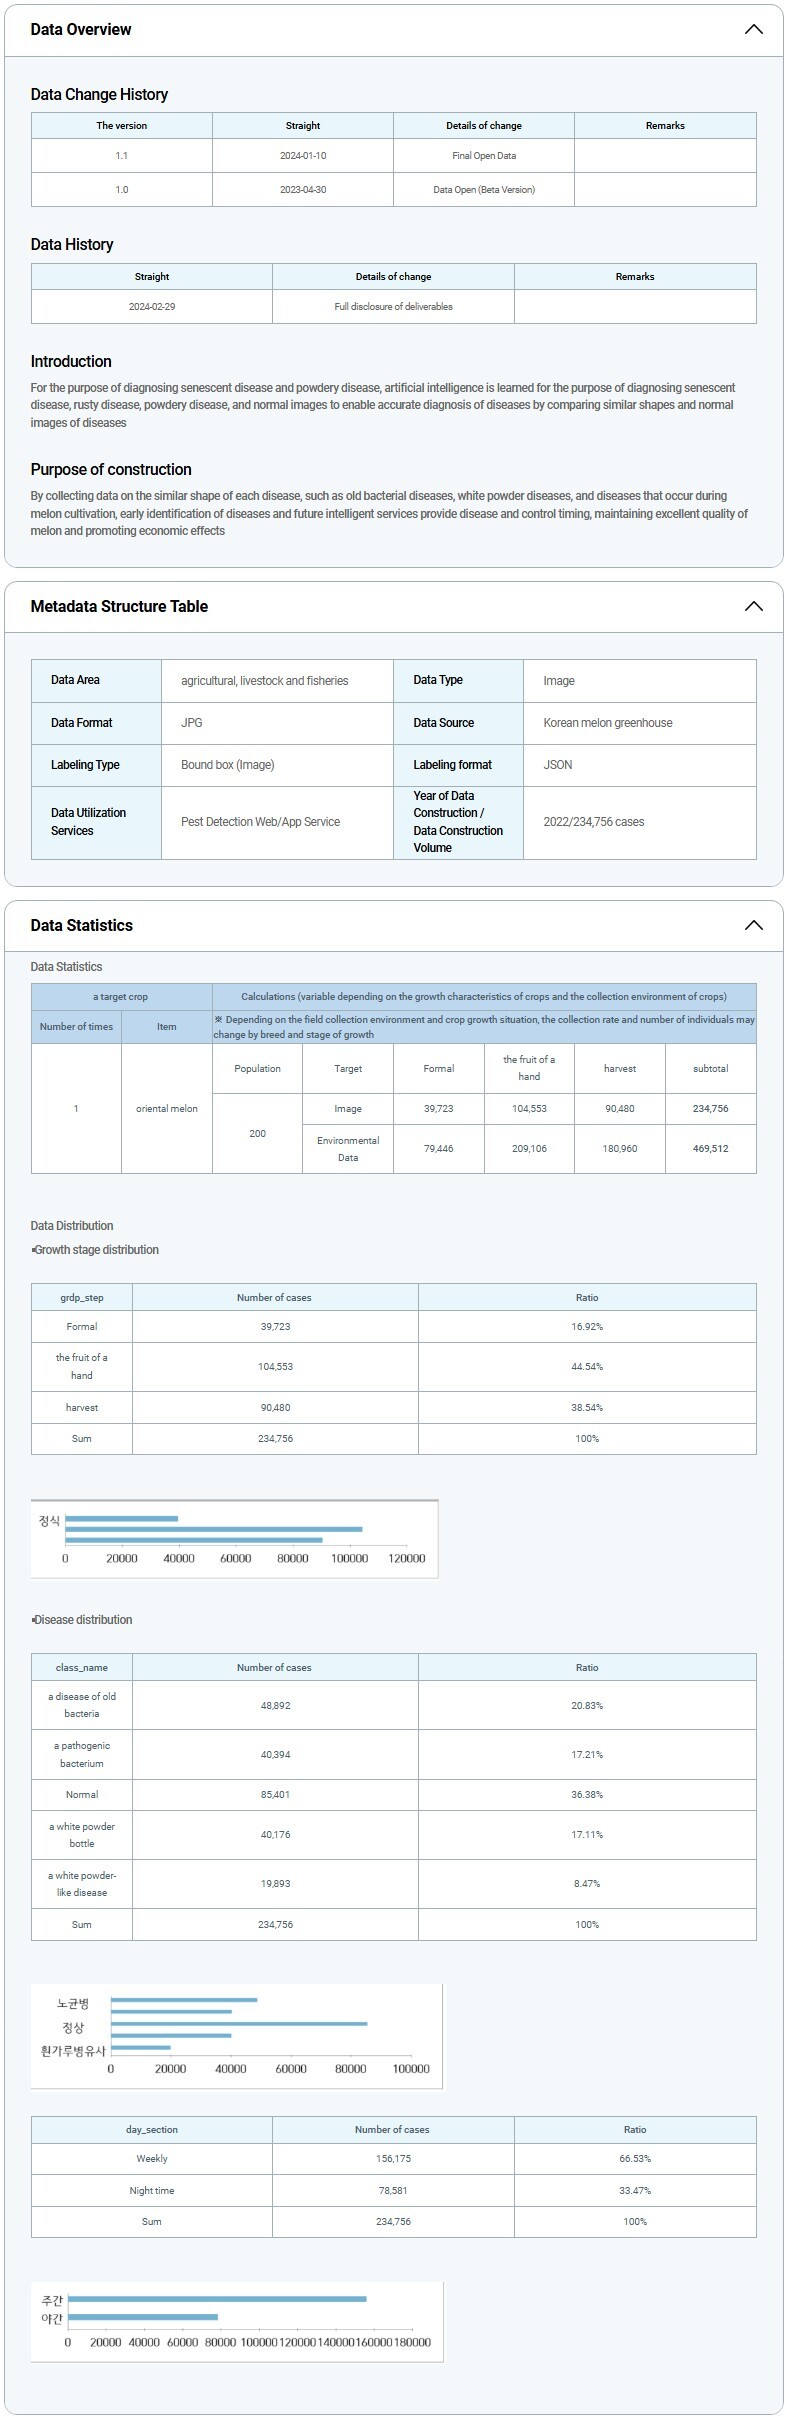The width and height of the screenshot is (790, 2424).
Task: Select the 'oriental melon' item cell
Action: tap(167, 1109)
